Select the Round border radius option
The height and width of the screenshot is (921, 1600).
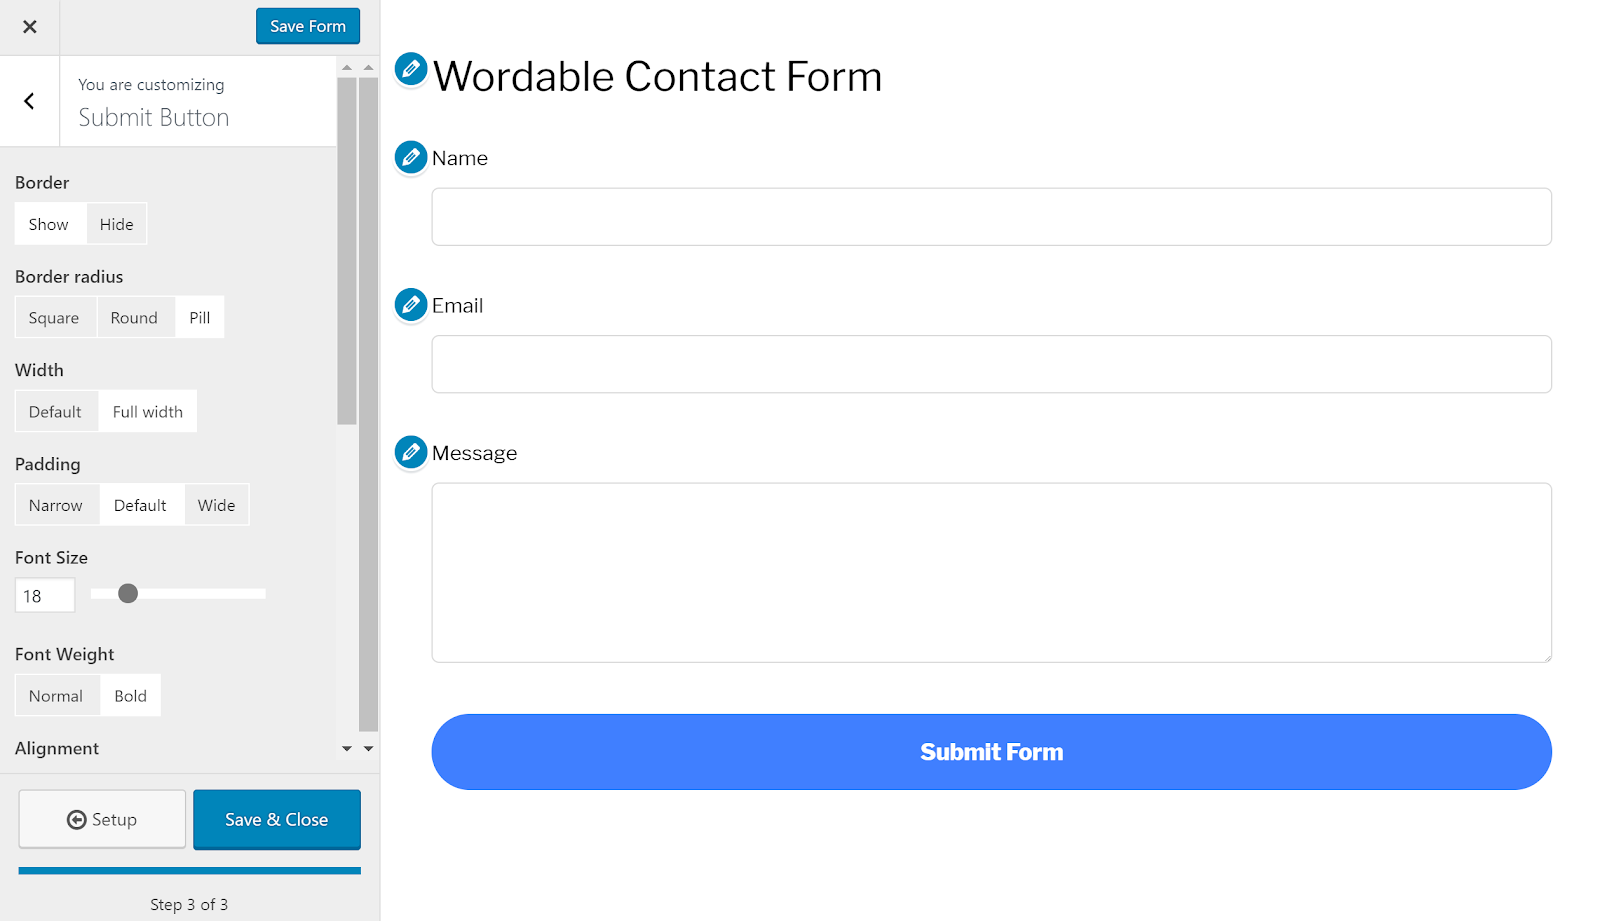click(135, 317)
